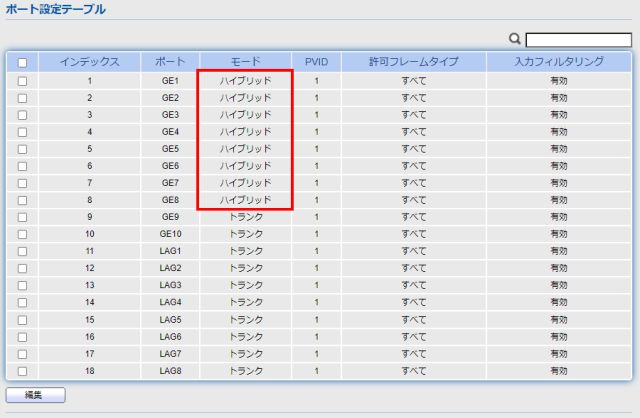Click ハイブリッド mode in GE4 row
Viewport: 640px width, 418px height.
[x=245, y=132]
